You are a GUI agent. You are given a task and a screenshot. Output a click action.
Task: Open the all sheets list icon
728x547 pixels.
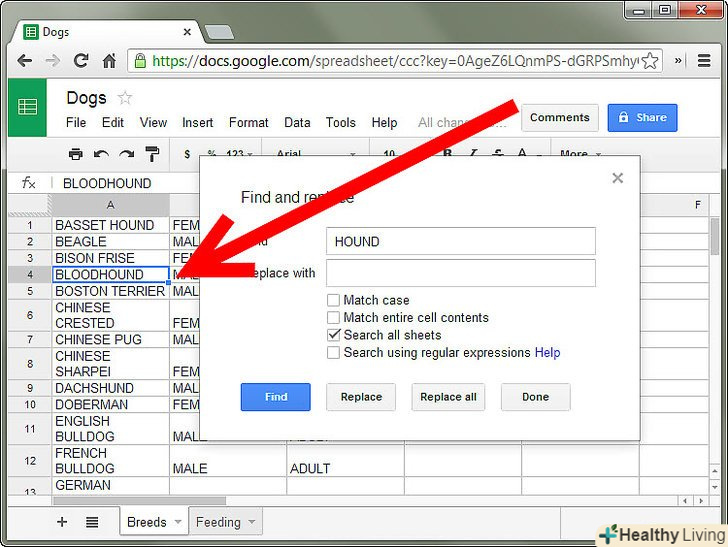tap(92, 522)
